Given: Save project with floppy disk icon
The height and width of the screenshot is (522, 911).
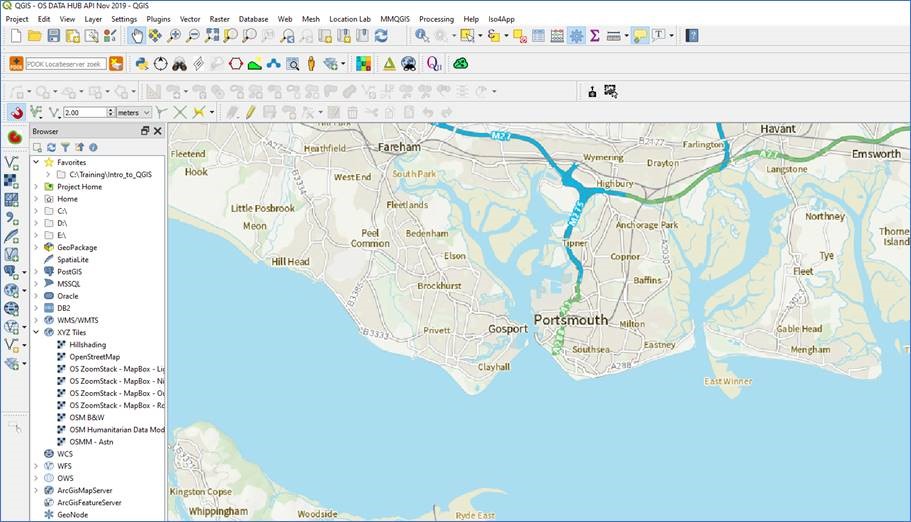Looking at the screenshot, I should 53,36.
